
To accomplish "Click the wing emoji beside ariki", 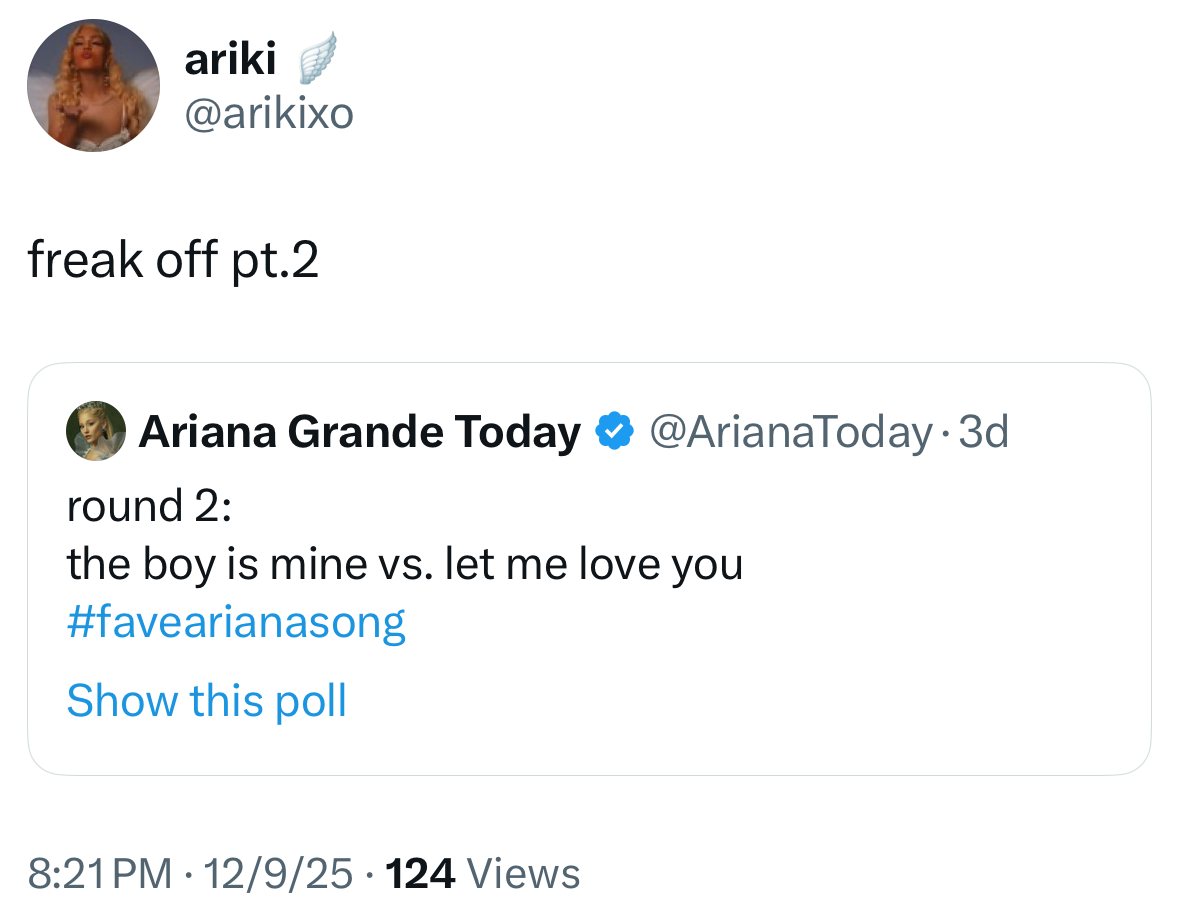I will tap(316, 58).
